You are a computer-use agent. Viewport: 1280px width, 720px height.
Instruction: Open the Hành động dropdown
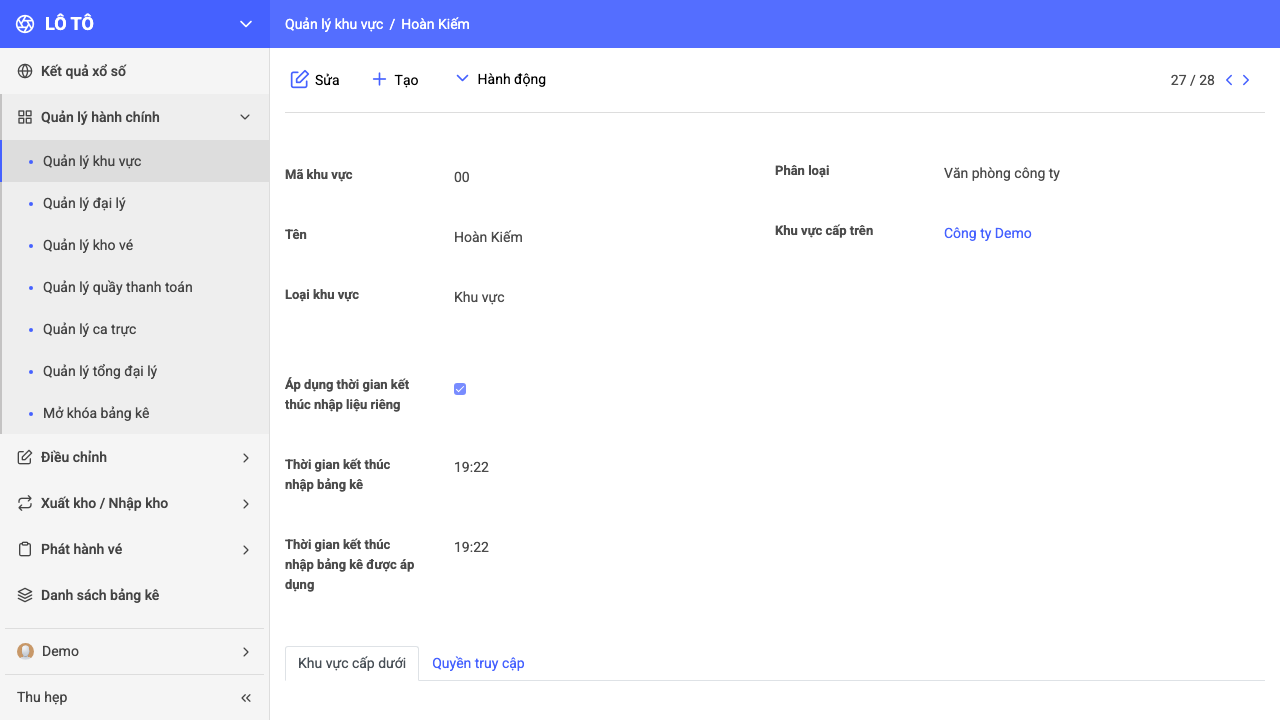(x=500, y=79)
